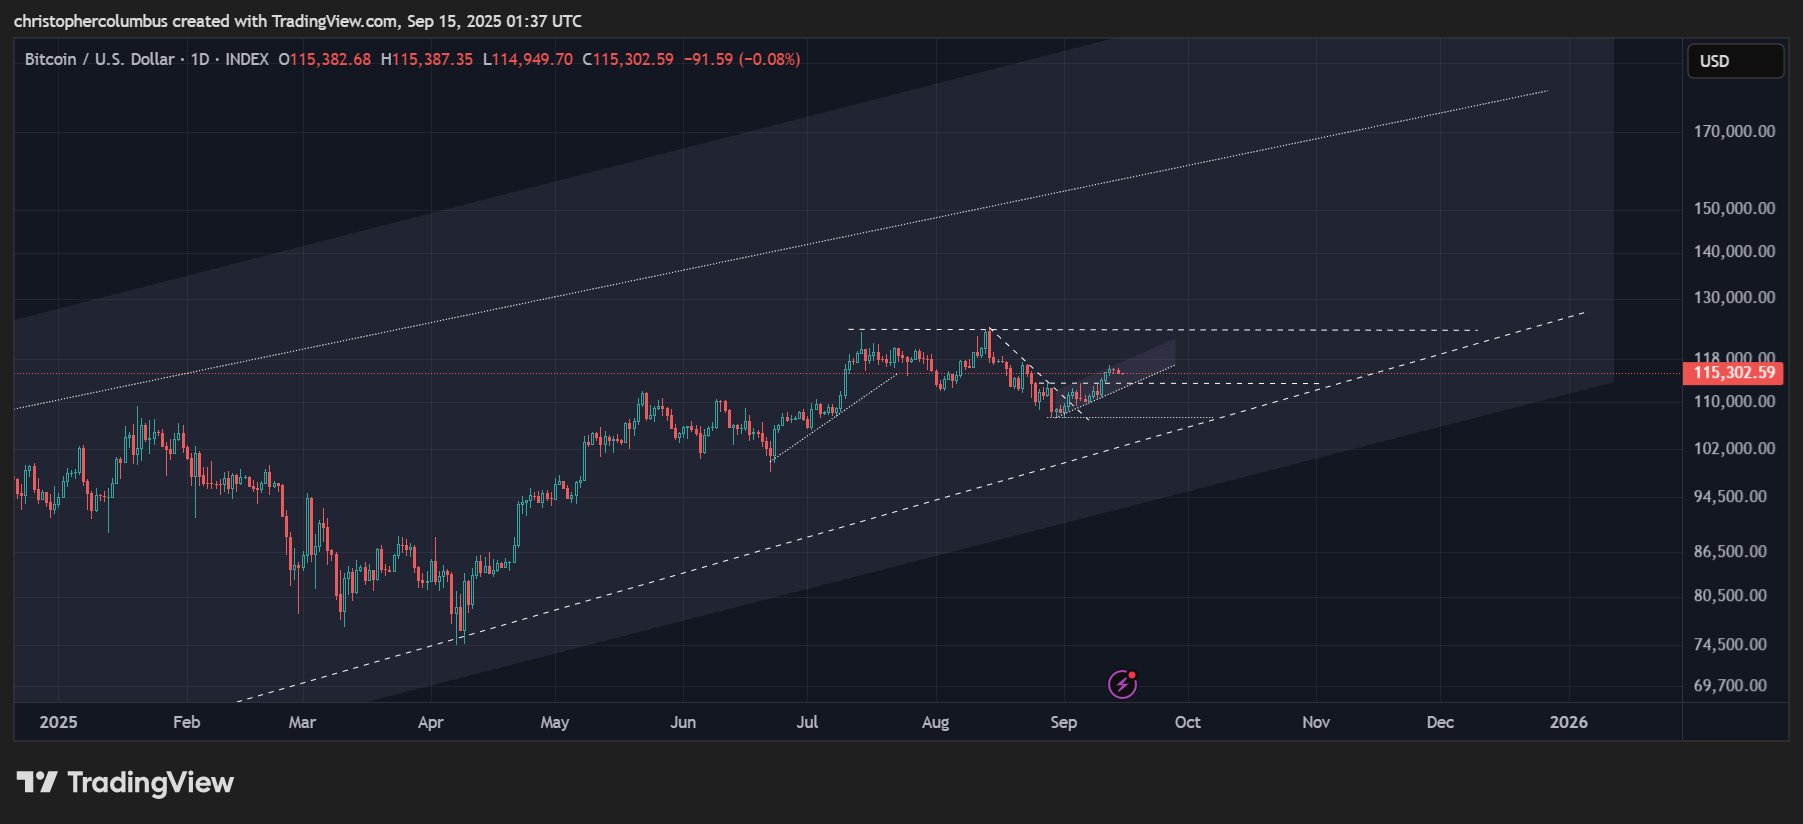Click the 130,000.00 price scale label
1803x824 pixels.
(x=1734, y=297)
